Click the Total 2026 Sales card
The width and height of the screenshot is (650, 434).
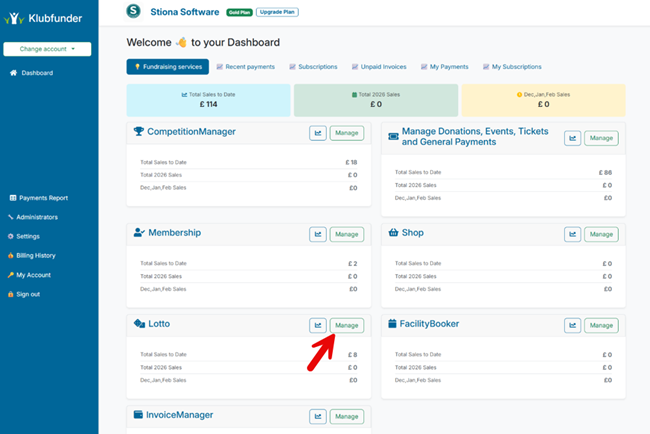click(376, 100)
